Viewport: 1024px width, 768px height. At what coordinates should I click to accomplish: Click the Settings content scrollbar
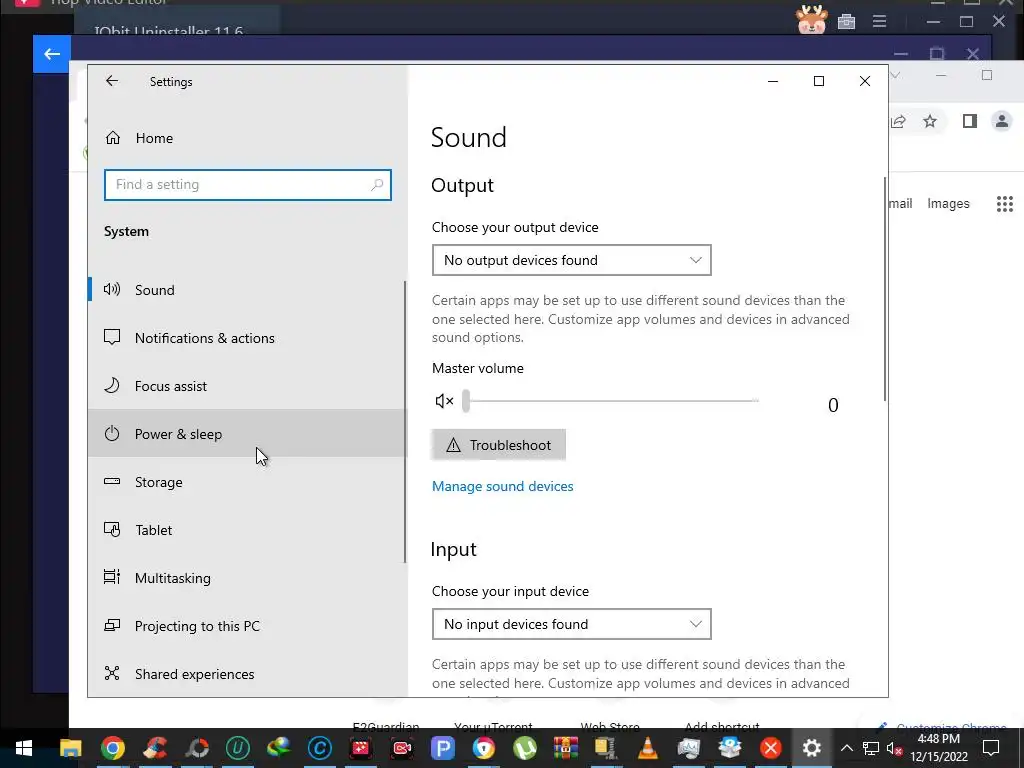click(x=885, y=289)
